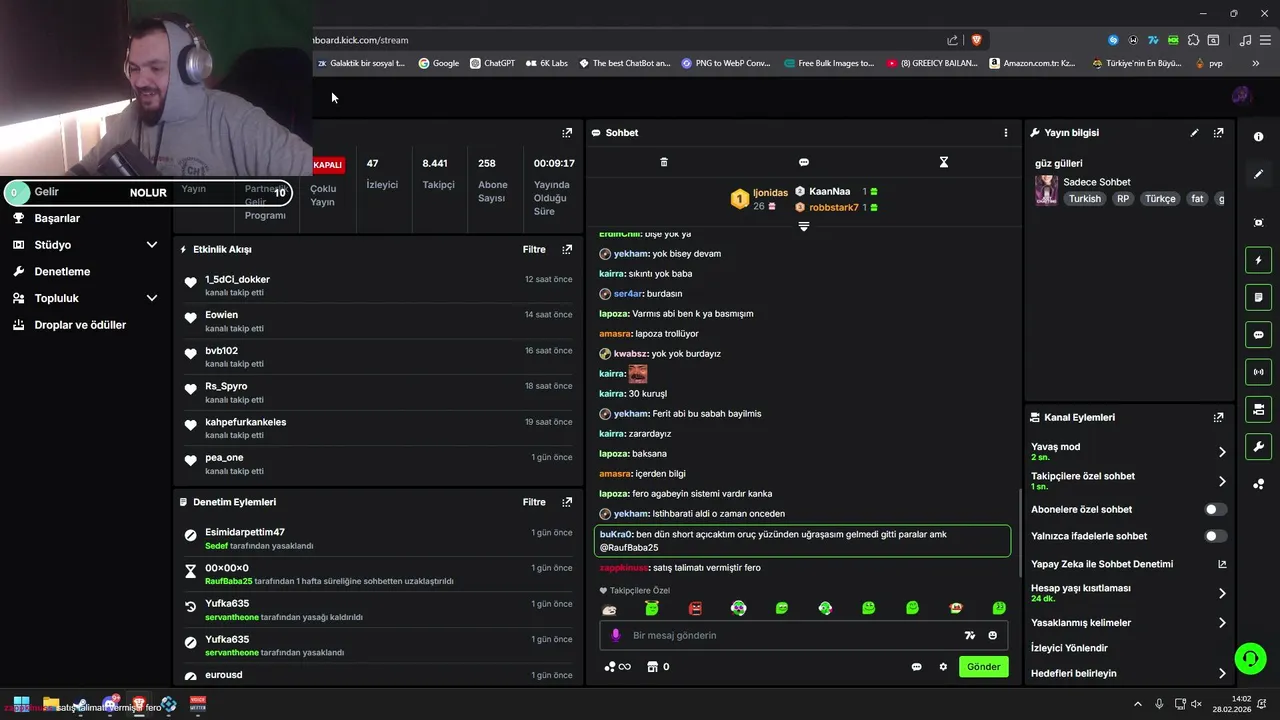Click the trash icon in chat toolbar

[664, 162]
